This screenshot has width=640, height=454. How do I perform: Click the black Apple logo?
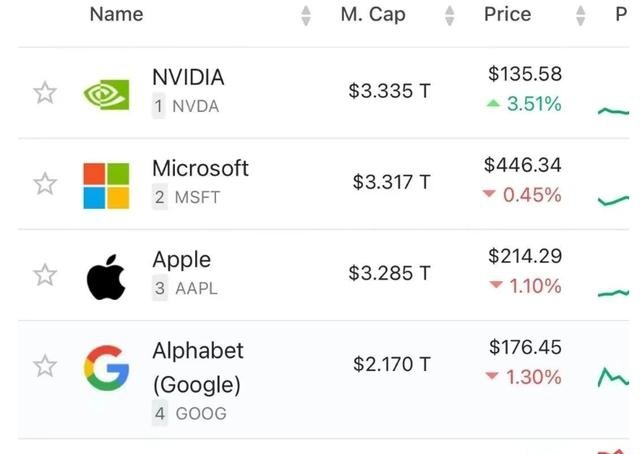[x=106, y=277]
